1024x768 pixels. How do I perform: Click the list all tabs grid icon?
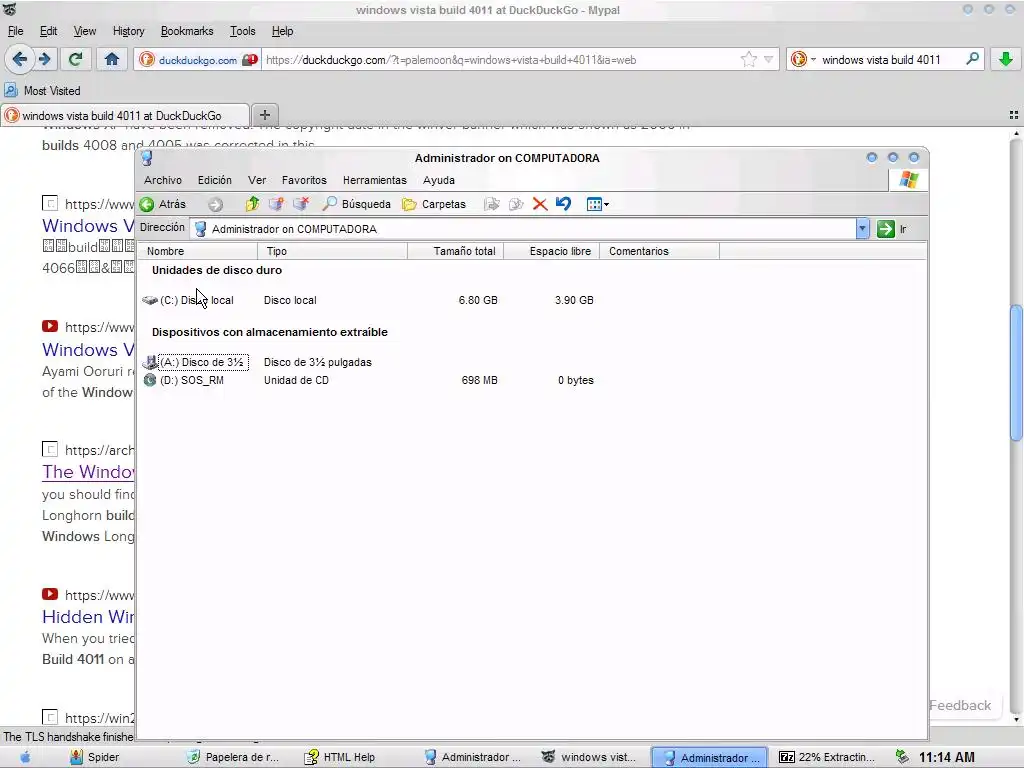point(1014,115)
